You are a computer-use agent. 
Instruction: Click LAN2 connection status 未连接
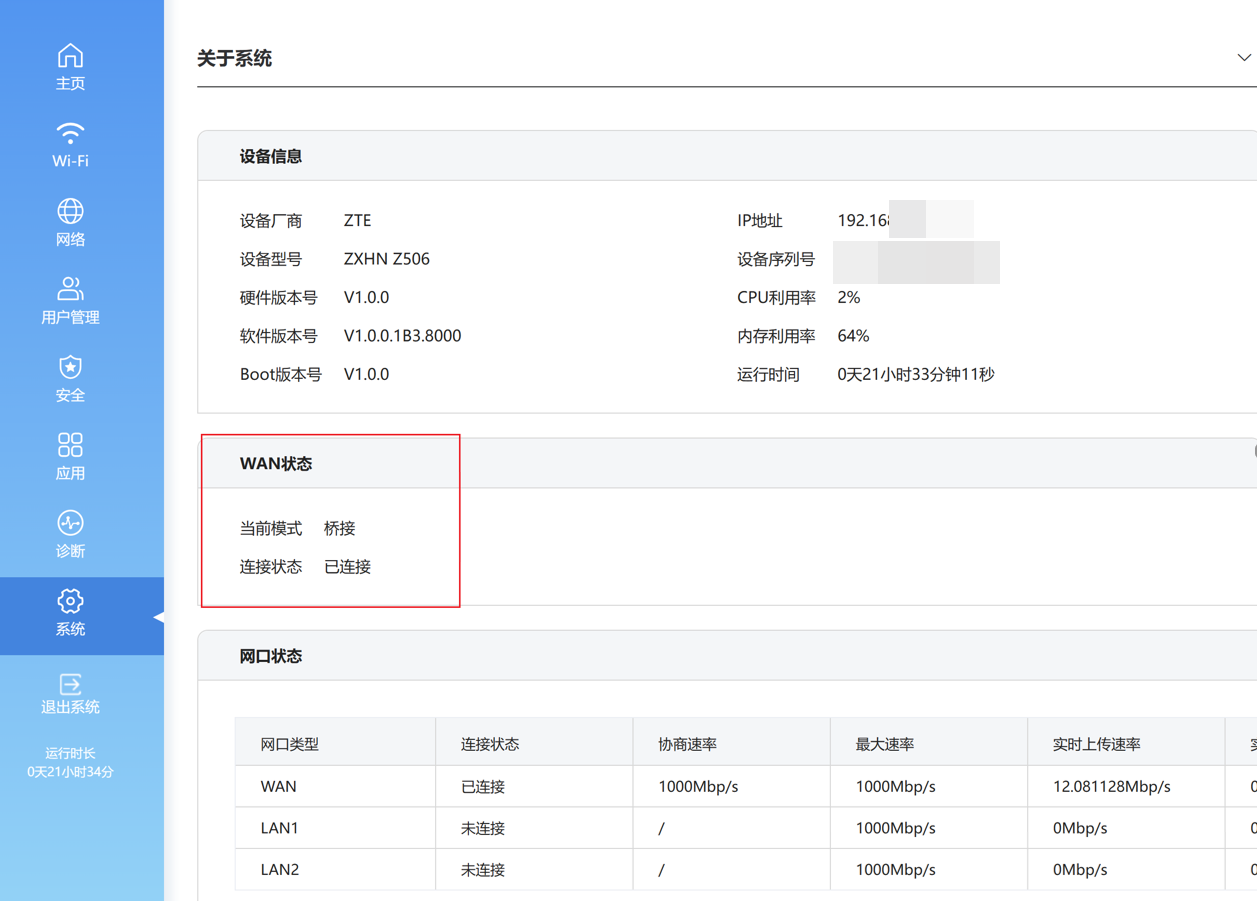[483, 870]
